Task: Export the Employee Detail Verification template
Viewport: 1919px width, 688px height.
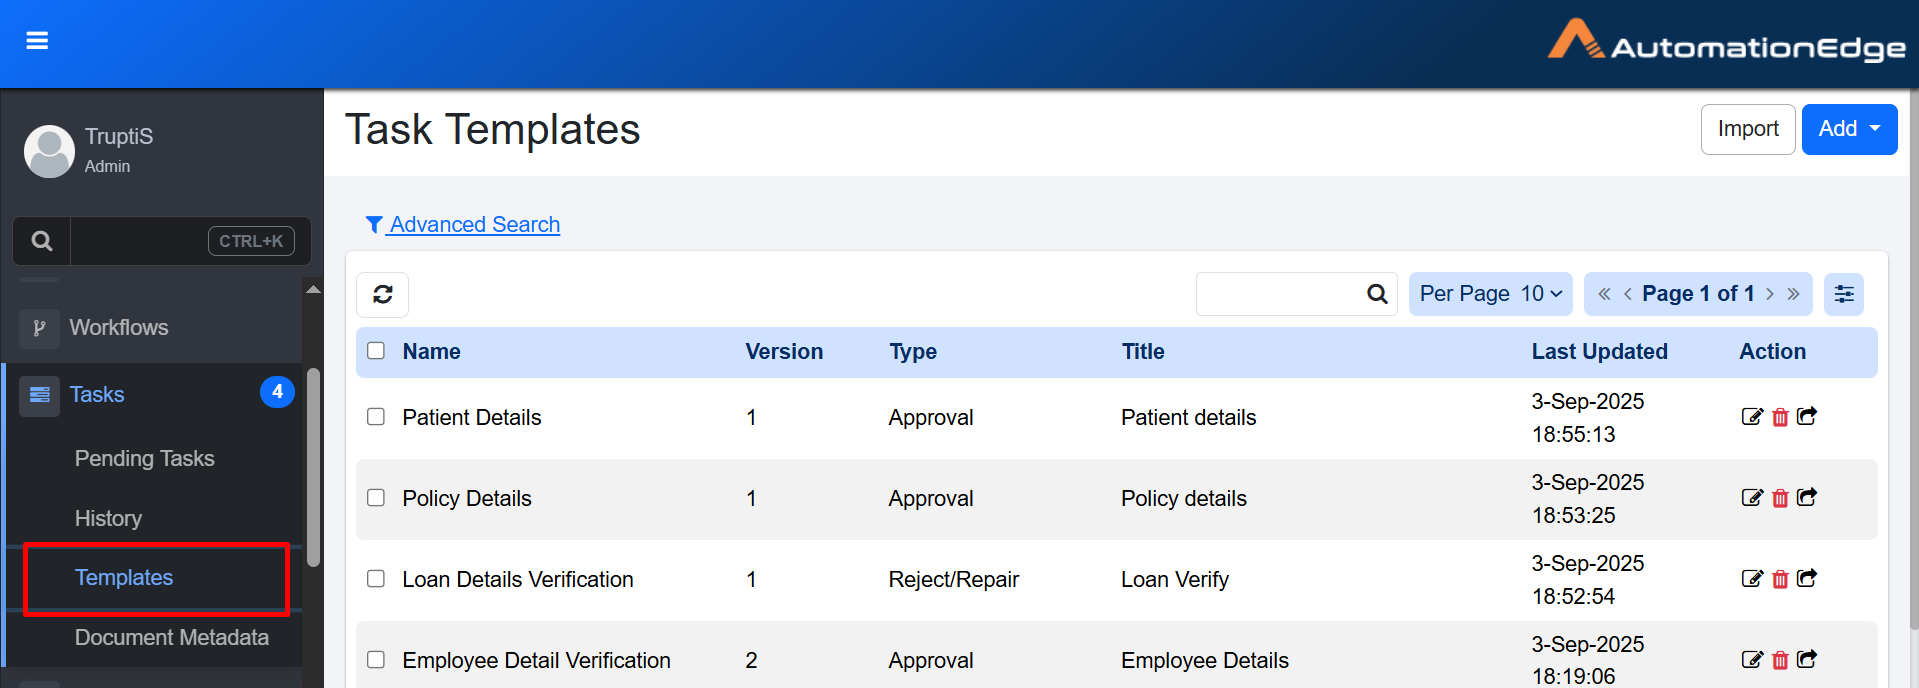Action: click(x=1806, y=659)
